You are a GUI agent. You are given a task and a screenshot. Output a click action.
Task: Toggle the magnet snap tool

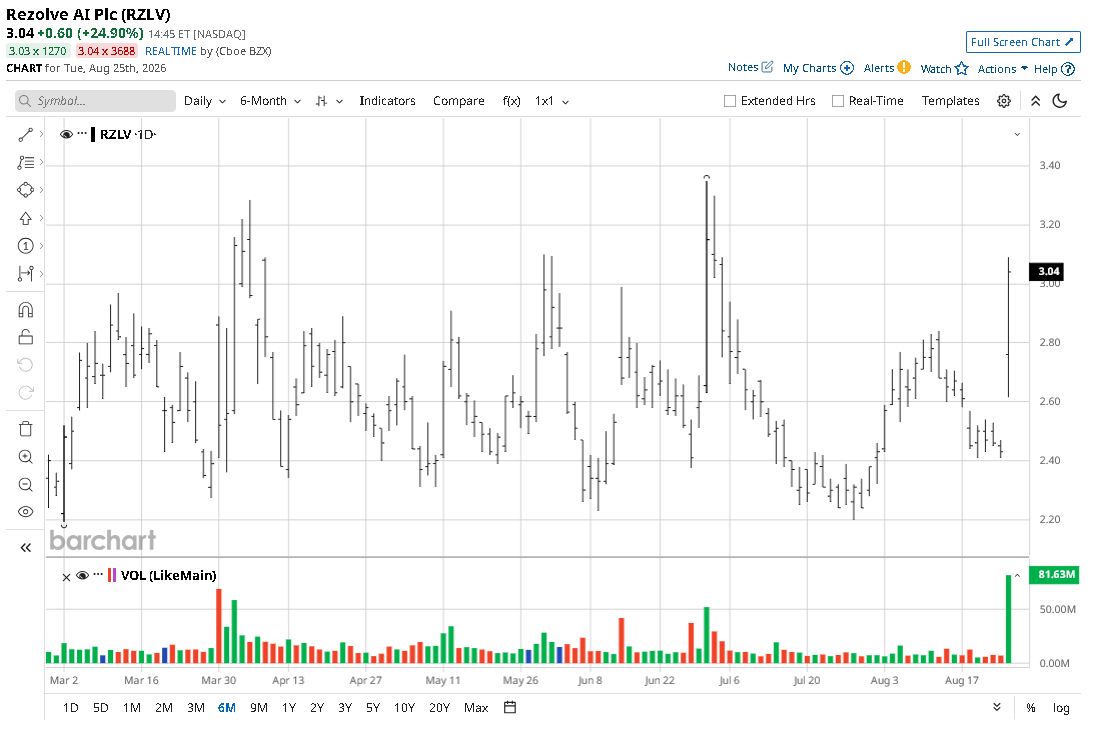point(26,310)
